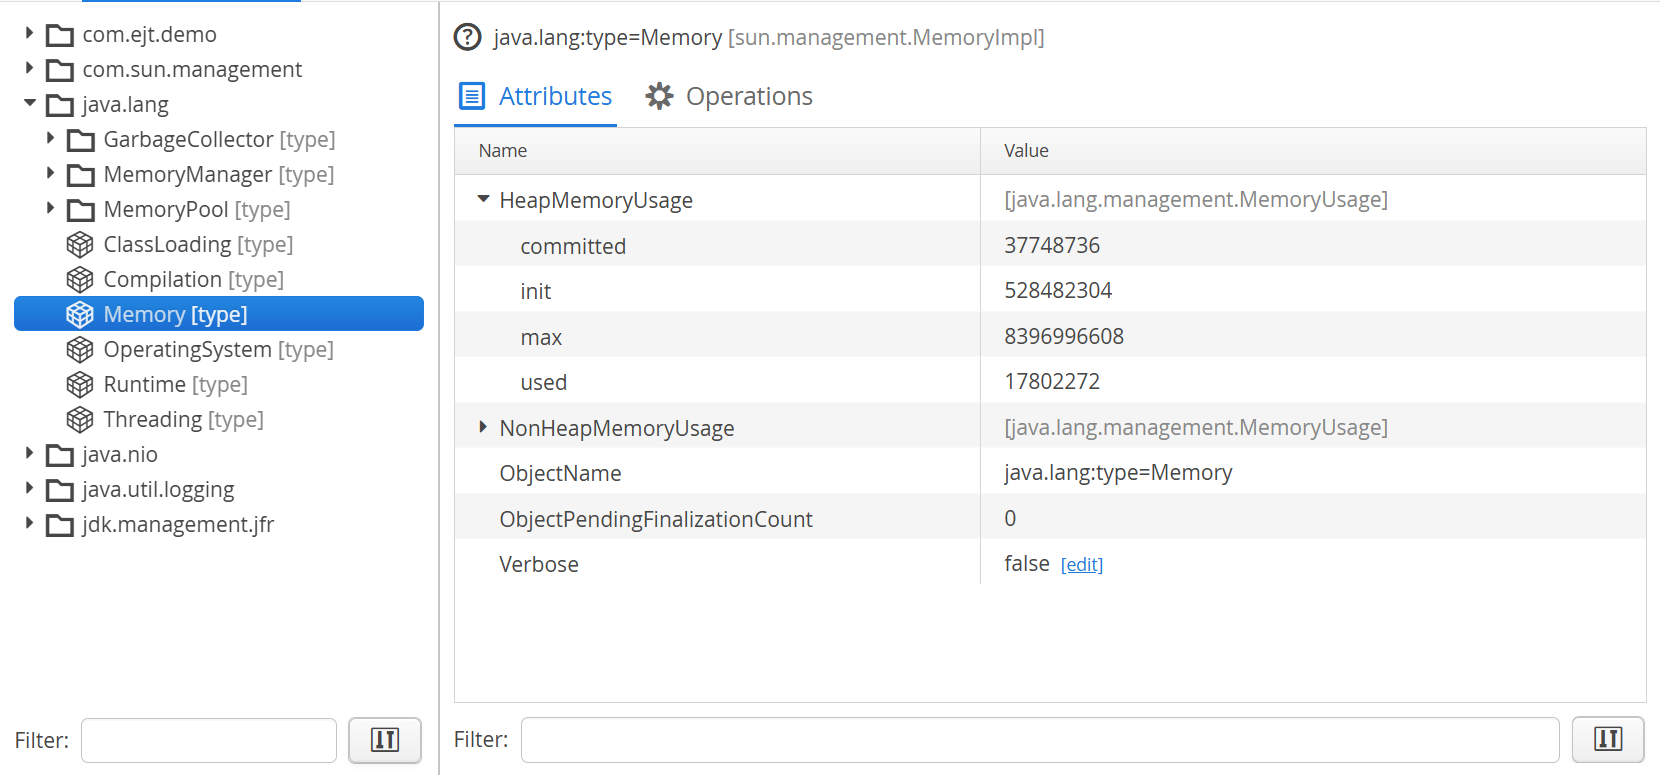Select the java.util.logging folder
The width and height of the screenshot is (1660, 775).
coord(158,490)
